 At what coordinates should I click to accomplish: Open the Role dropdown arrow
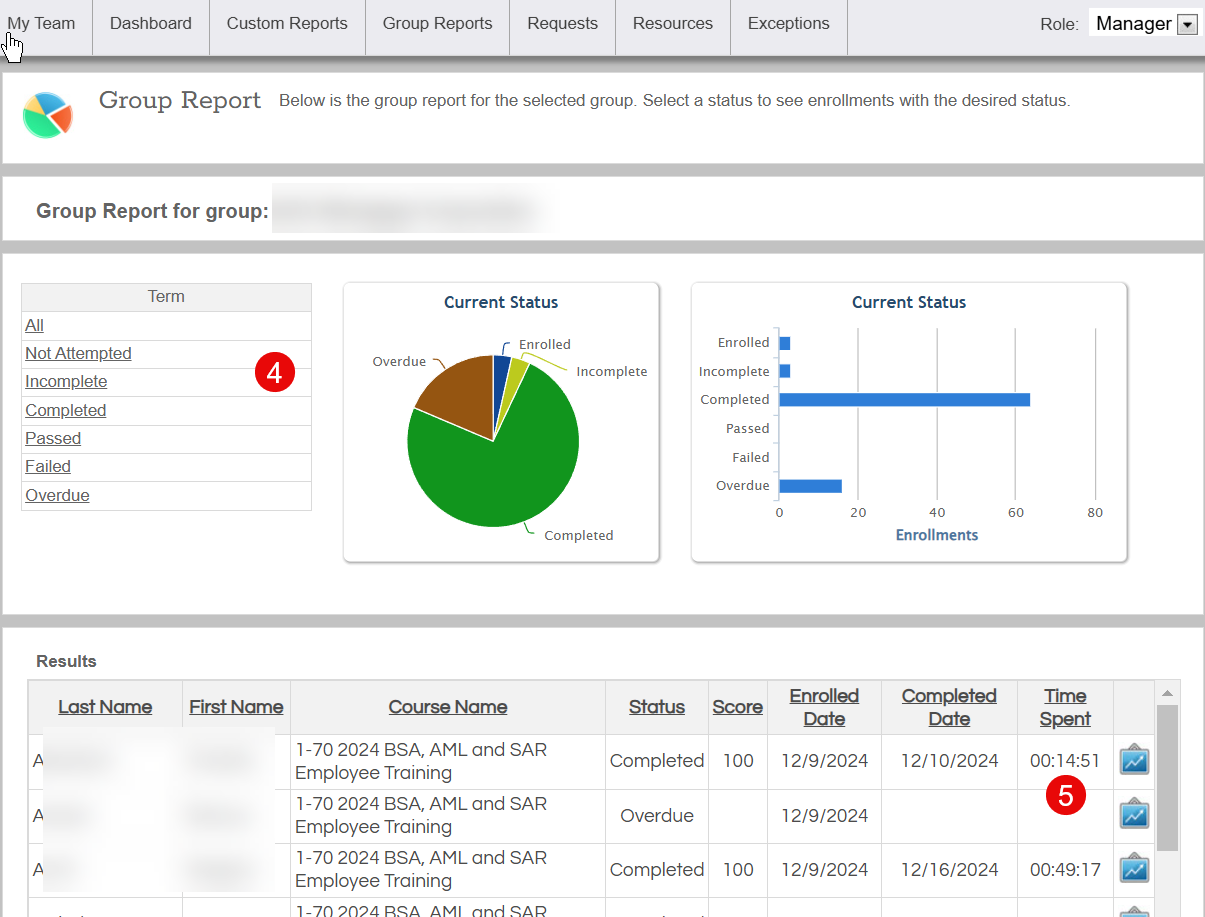point(1187,25)
